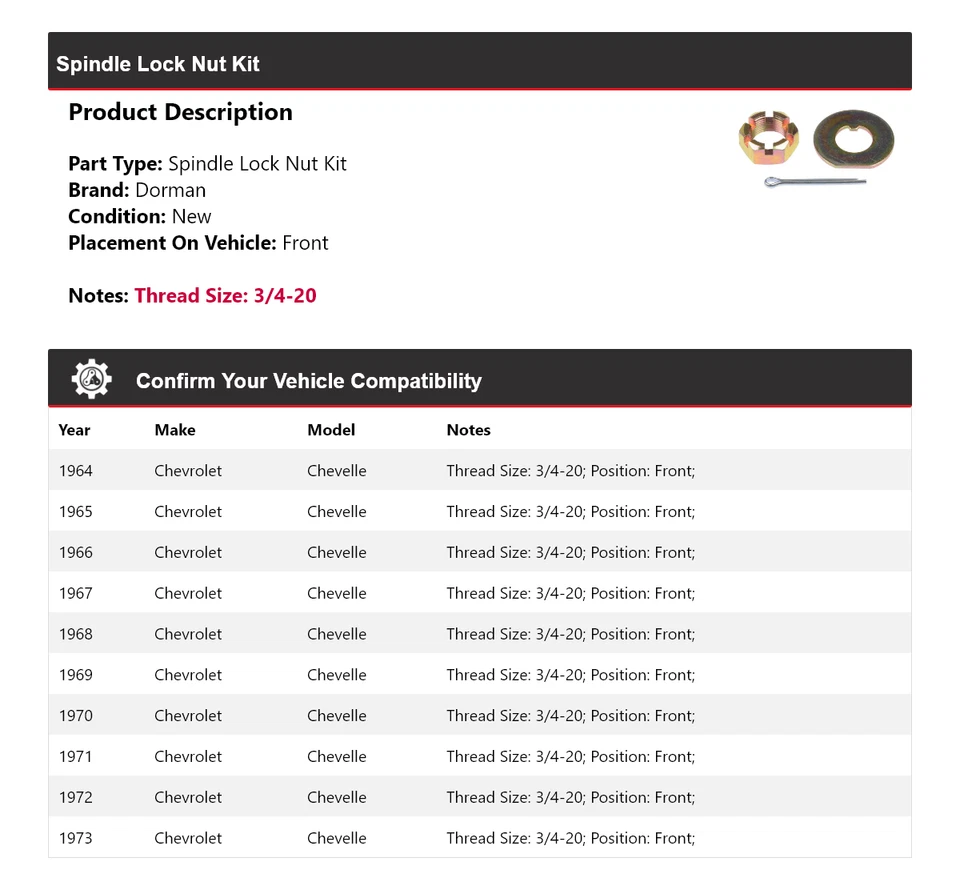Screen dimensions: 960x890
Task: Click the cotter pin image
Action: pos(815,182)
